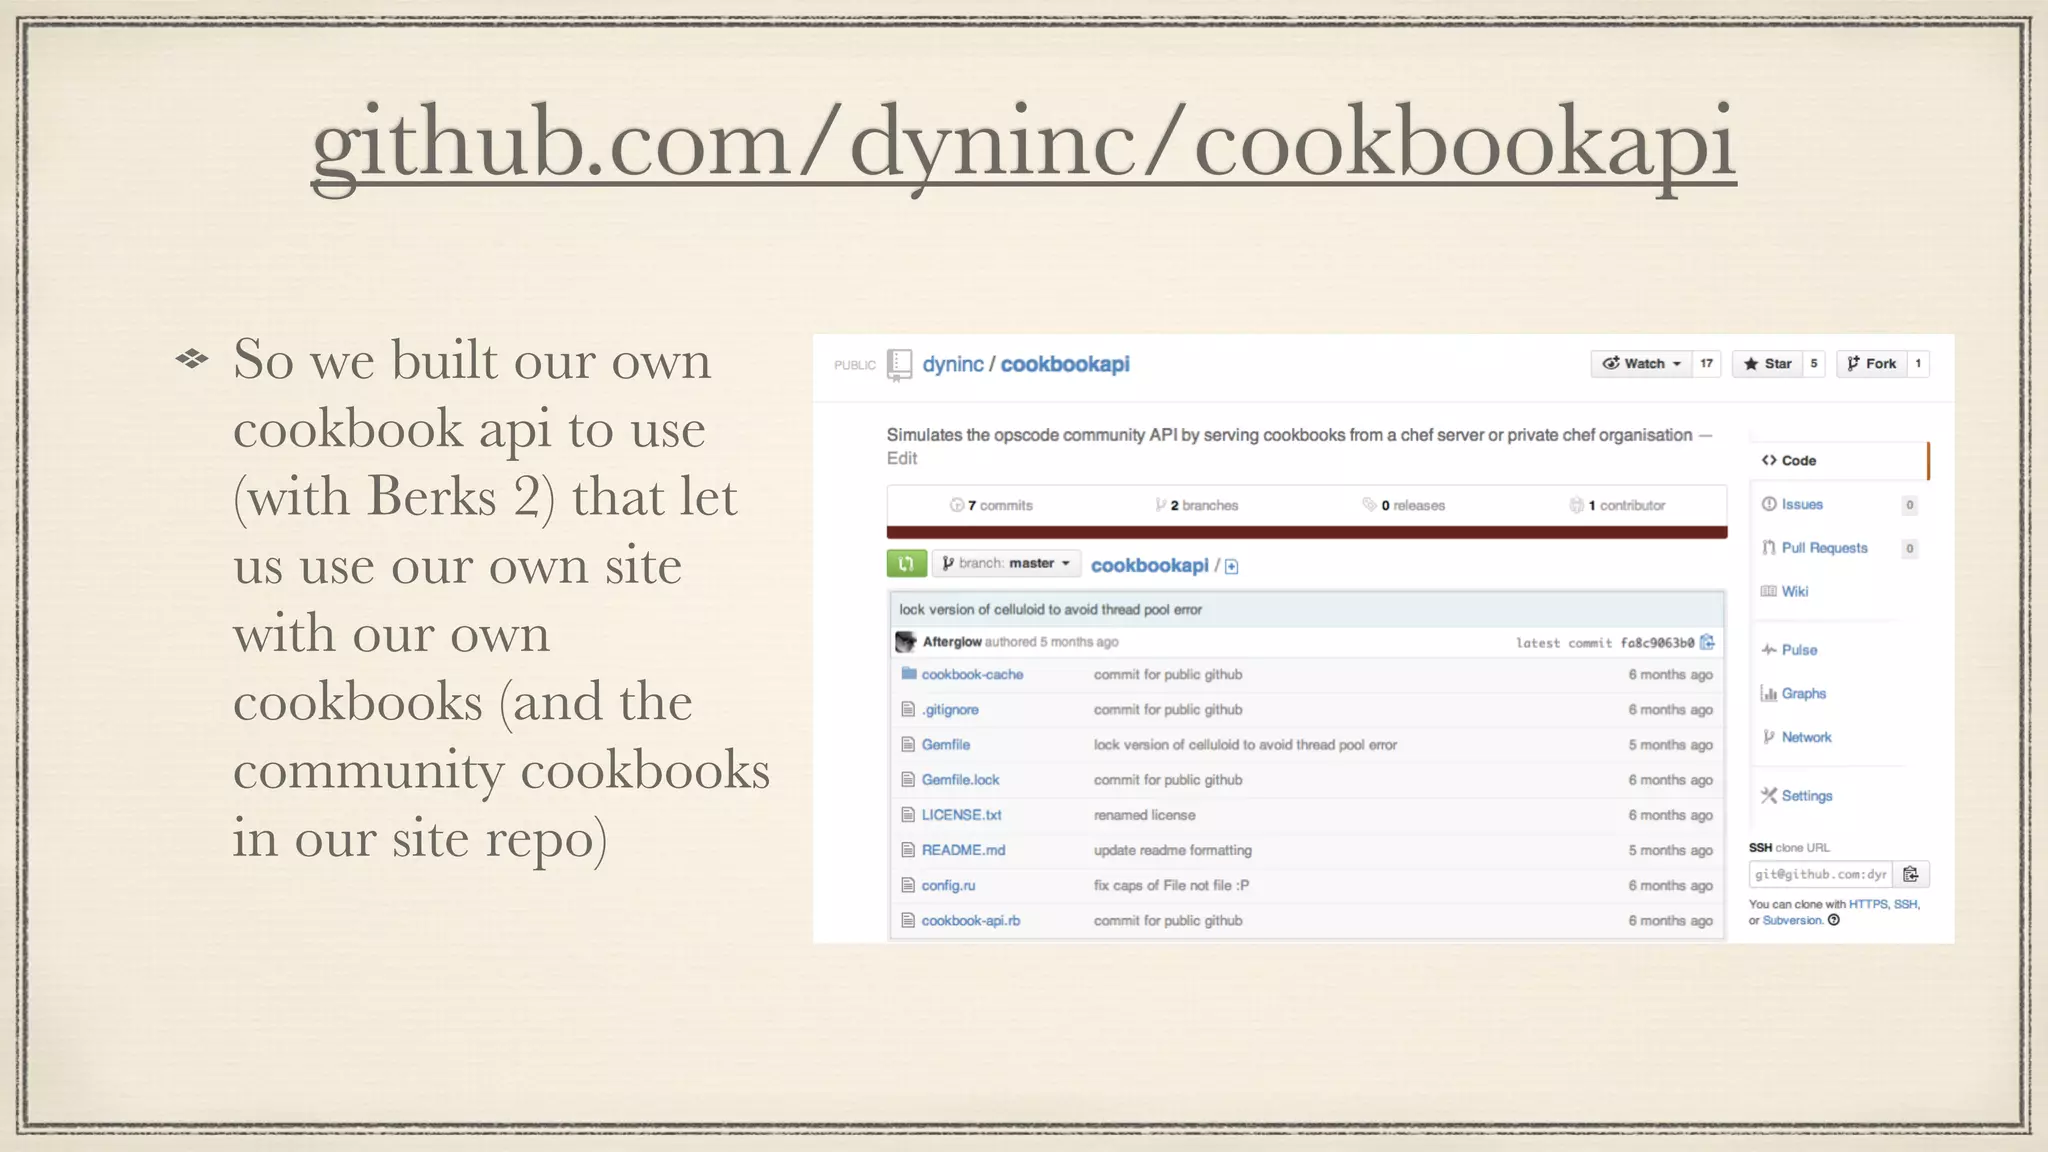Copy the latest commit SHA icon
This screenshot has height=1152, width=2048.
[x=1707, y=642]
